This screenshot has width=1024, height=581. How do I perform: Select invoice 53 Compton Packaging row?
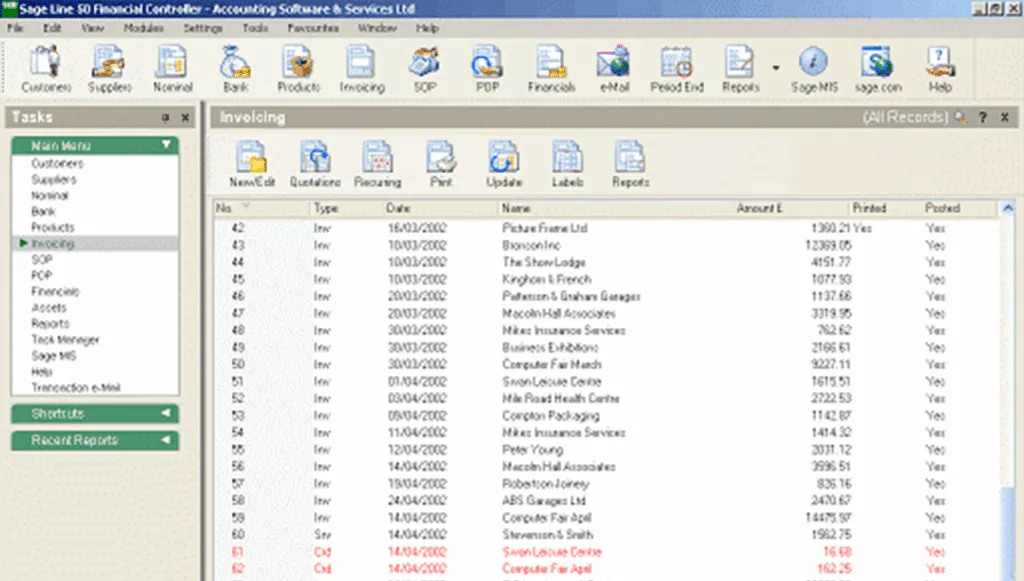607,415
